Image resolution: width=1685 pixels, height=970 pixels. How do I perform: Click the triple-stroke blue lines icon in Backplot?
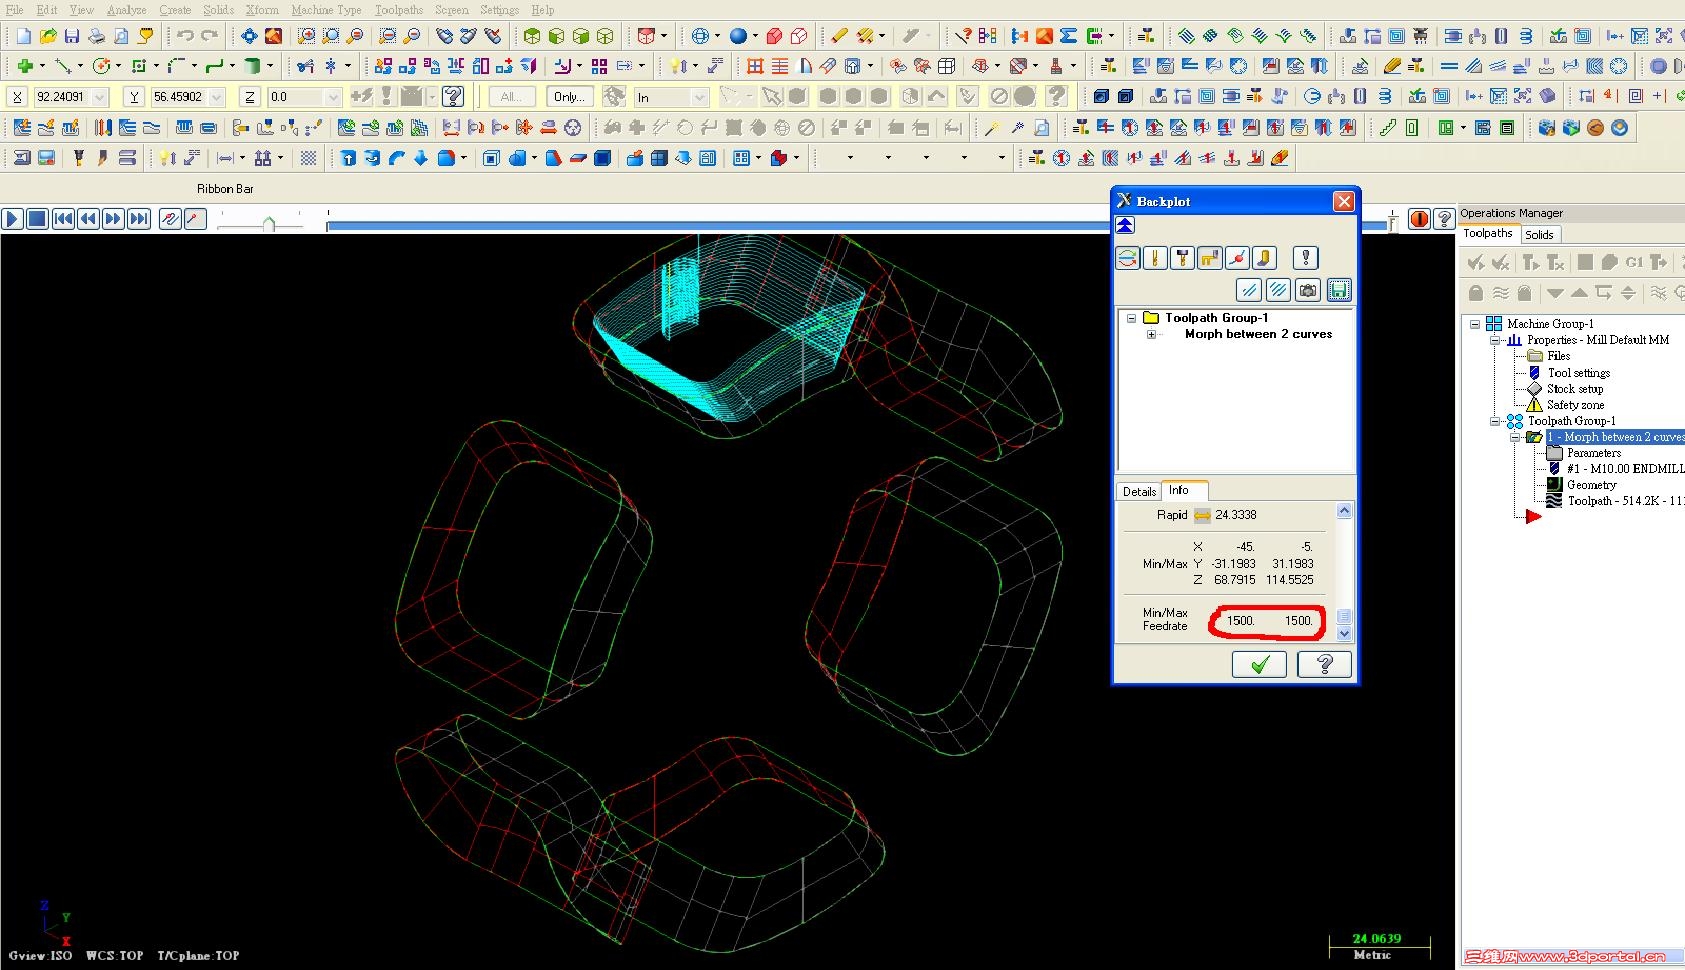(1278, 290)
